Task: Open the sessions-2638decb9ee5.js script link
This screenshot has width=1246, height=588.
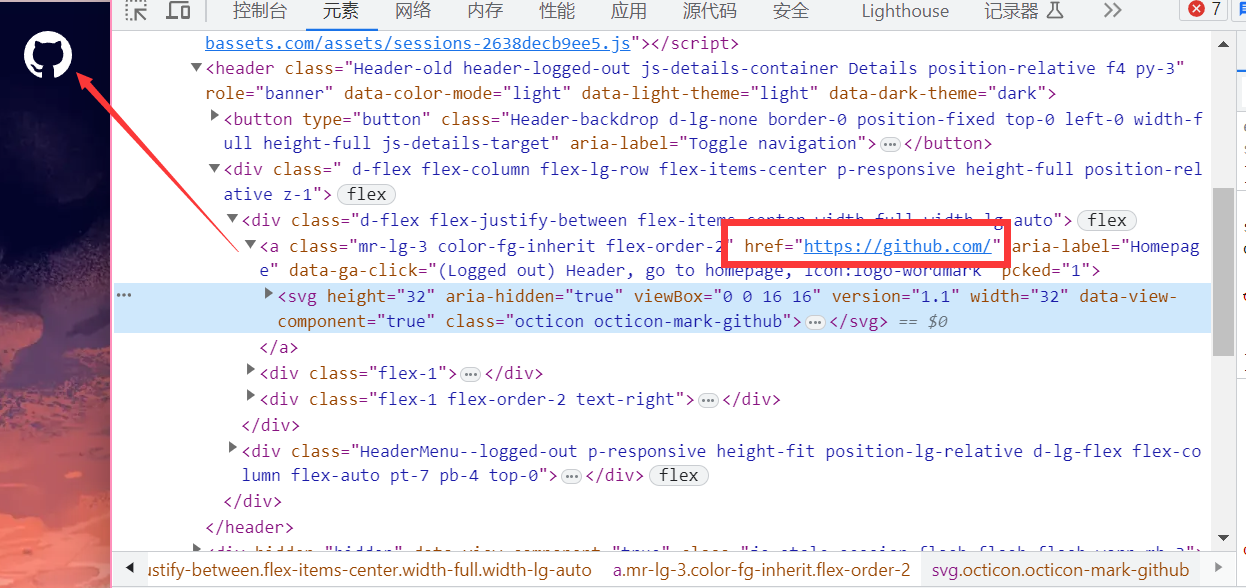Action: pyautogui.click(x=417, y=43)
